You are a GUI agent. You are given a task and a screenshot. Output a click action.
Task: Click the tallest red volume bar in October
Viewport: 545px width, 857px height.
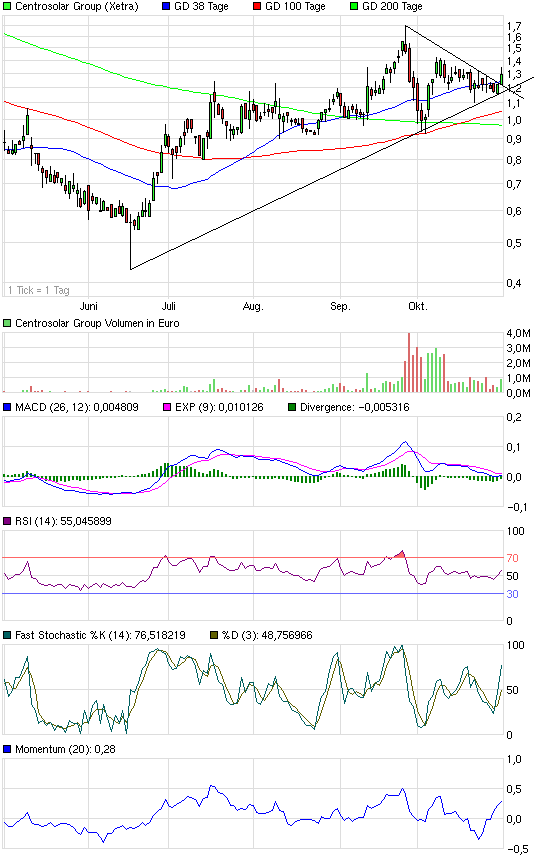(409, 362)
